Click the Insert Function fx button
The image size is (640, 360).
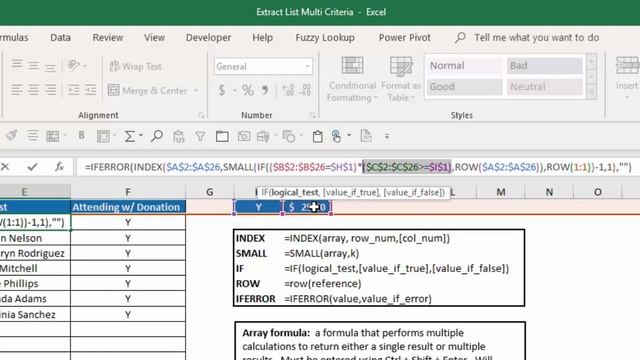pos(59,167)
